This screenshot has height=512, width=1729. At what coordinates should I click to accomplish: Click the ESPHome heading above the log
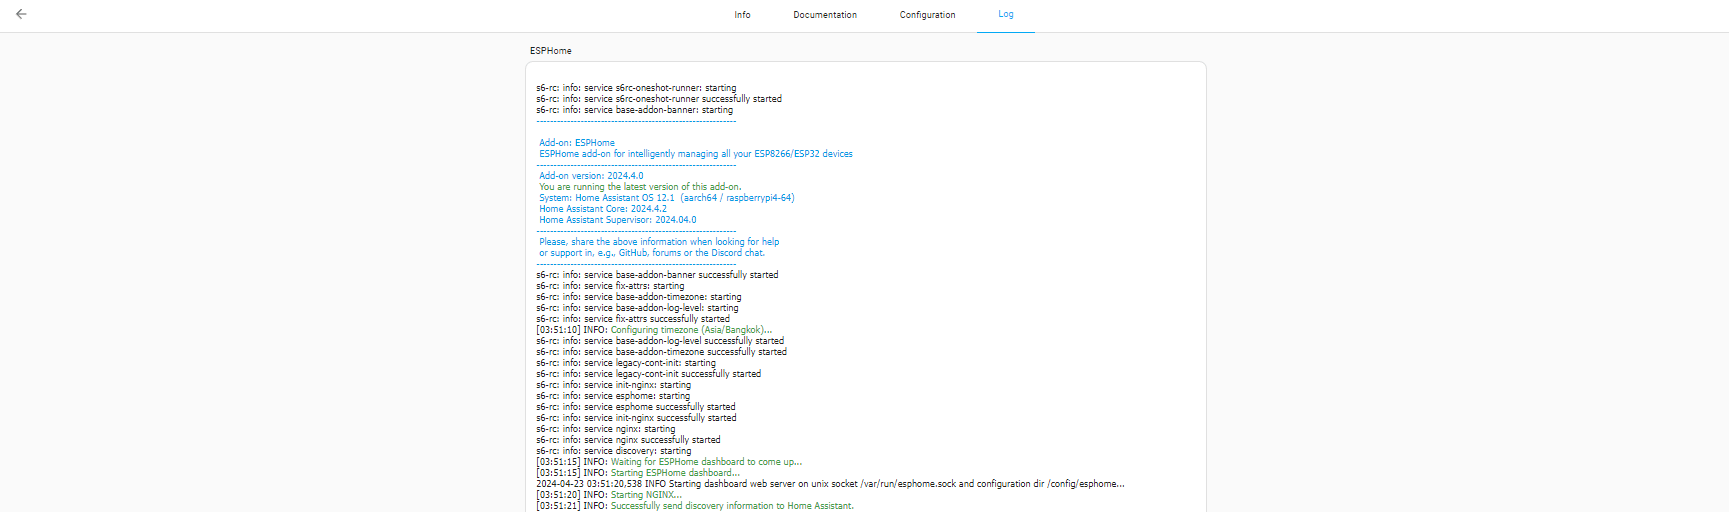(551, 51)
